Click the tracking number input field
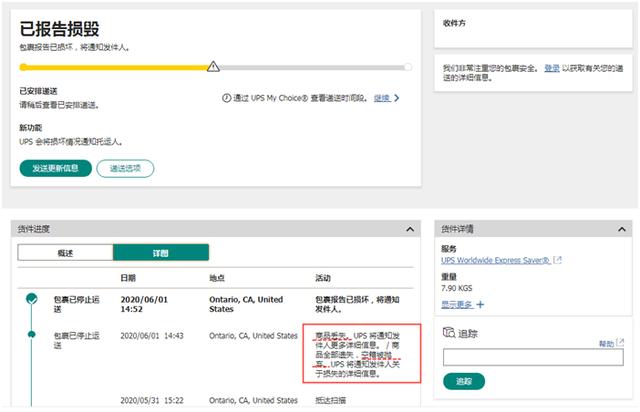The width and height of the screenshot is (640, 412). tap(533, 357)
